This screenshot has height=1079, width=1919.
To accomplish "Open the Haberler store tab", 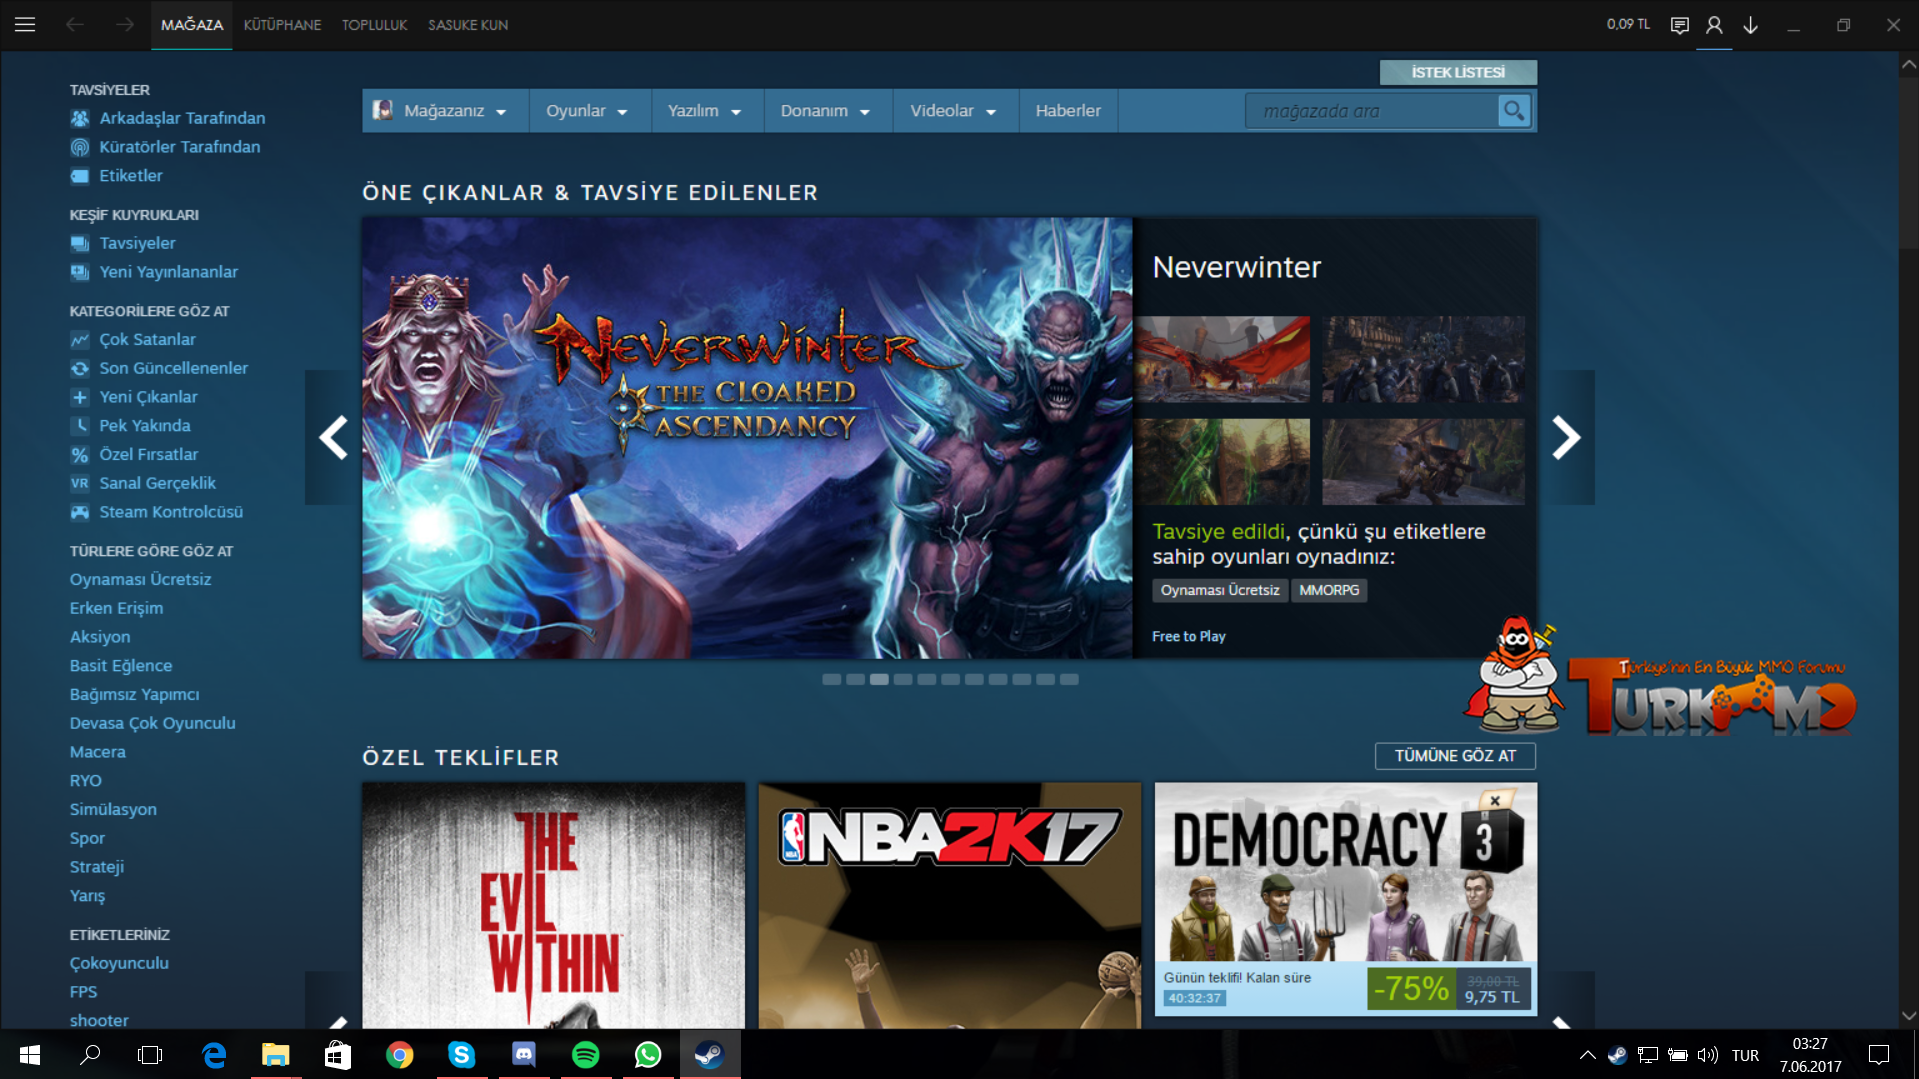I will tap(1068, 111).
